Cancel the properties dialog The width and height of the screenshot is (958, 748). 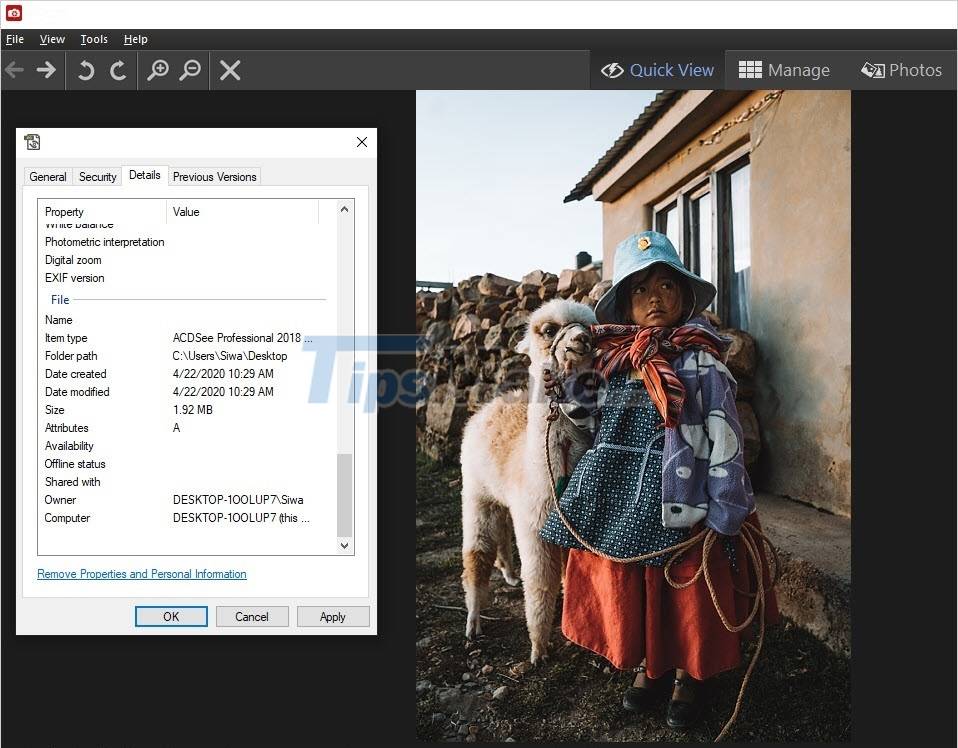(x=252, y=616)
